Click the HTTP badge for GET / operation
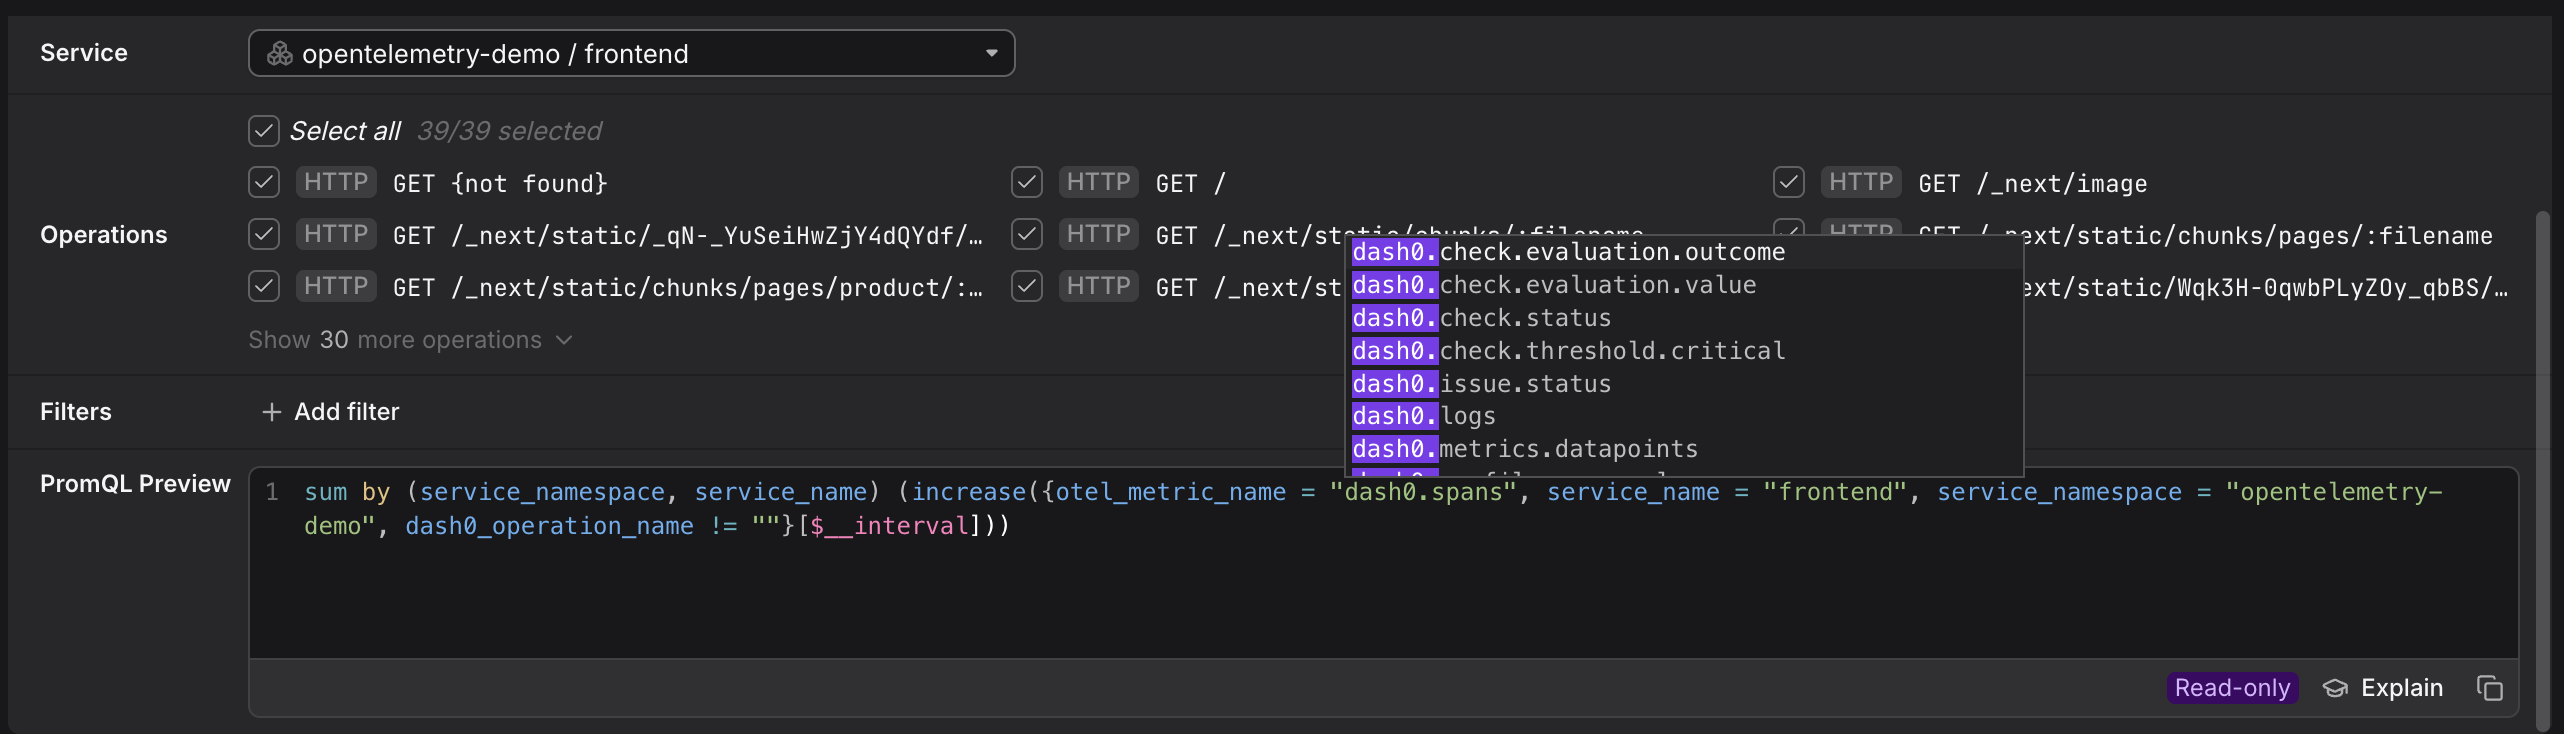The height and width of the screenshot is (734, 2564). pyautogui.click(x=1098, y=182)
